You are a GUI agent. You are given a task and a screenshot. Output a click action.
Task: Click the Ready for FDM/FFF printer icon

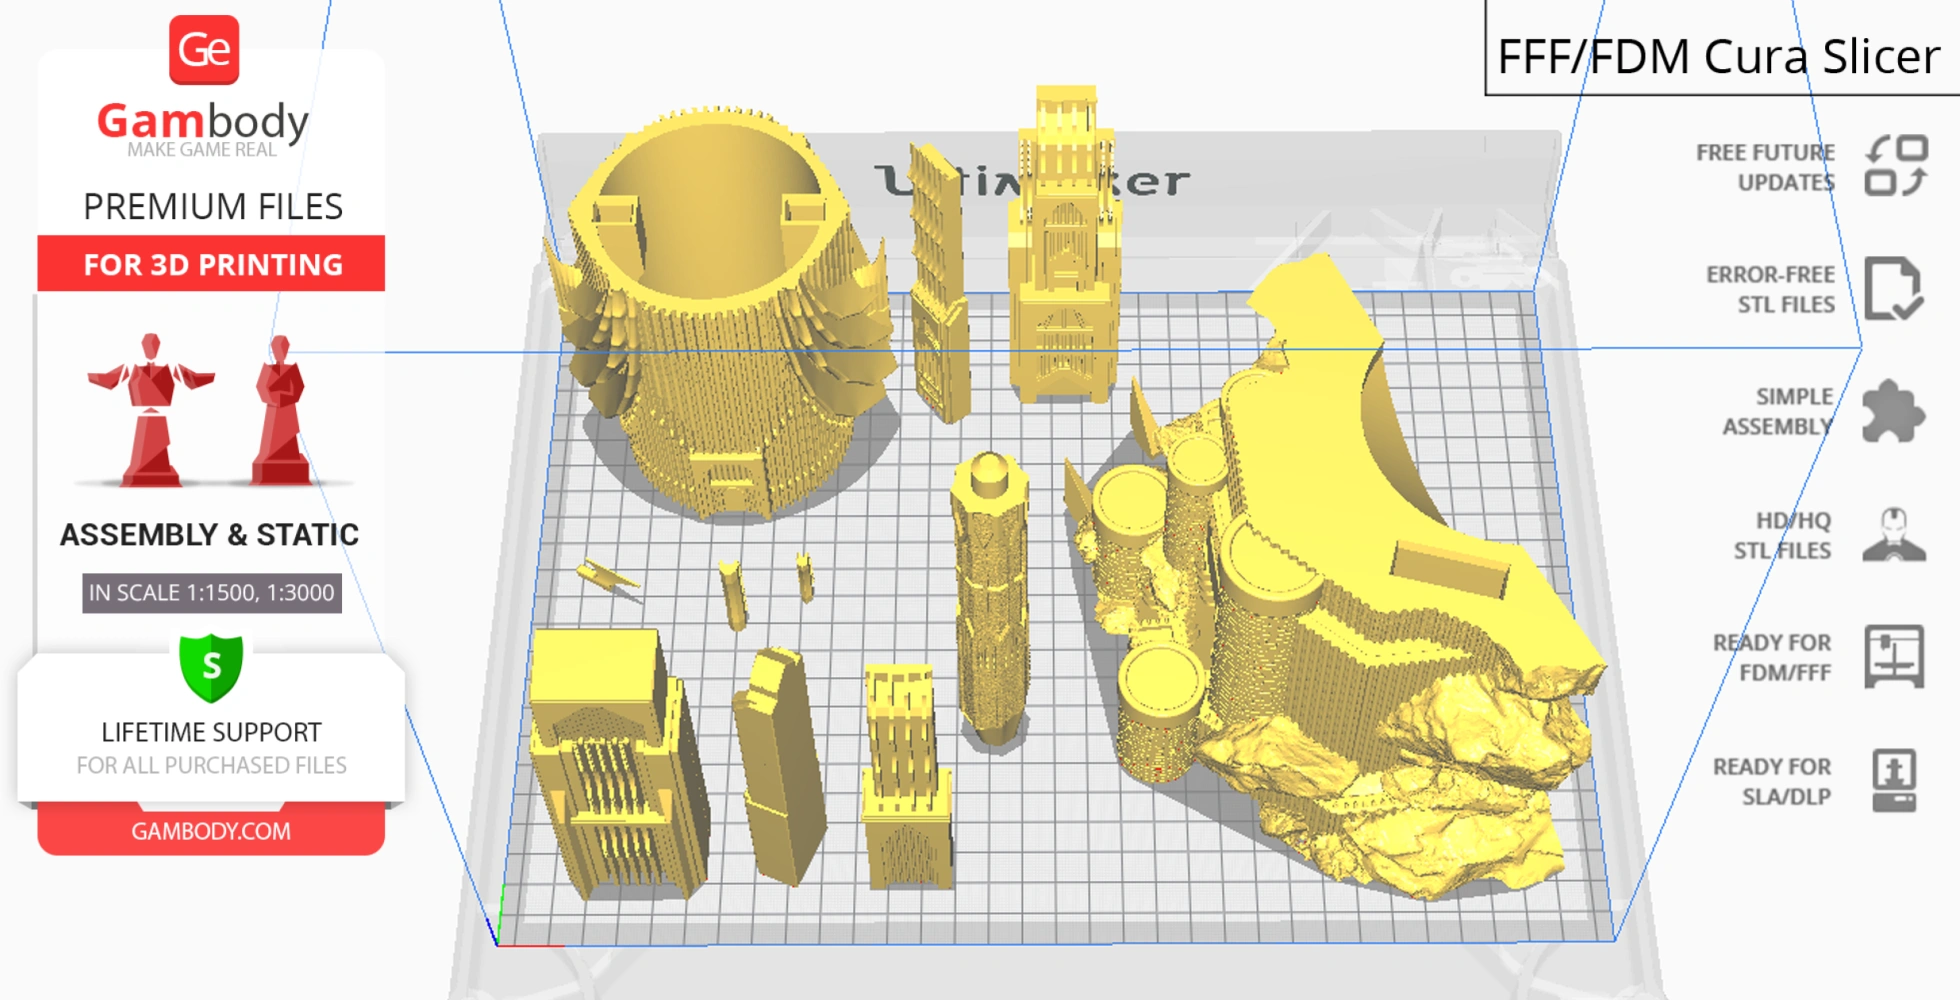point(1896,658)
